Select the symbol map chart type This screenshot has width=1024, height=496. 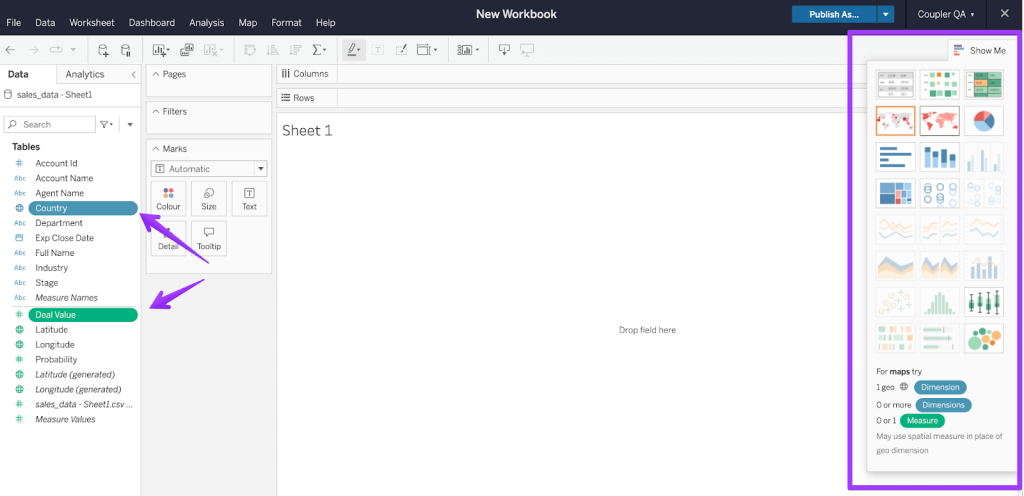(x=895, y=121)
